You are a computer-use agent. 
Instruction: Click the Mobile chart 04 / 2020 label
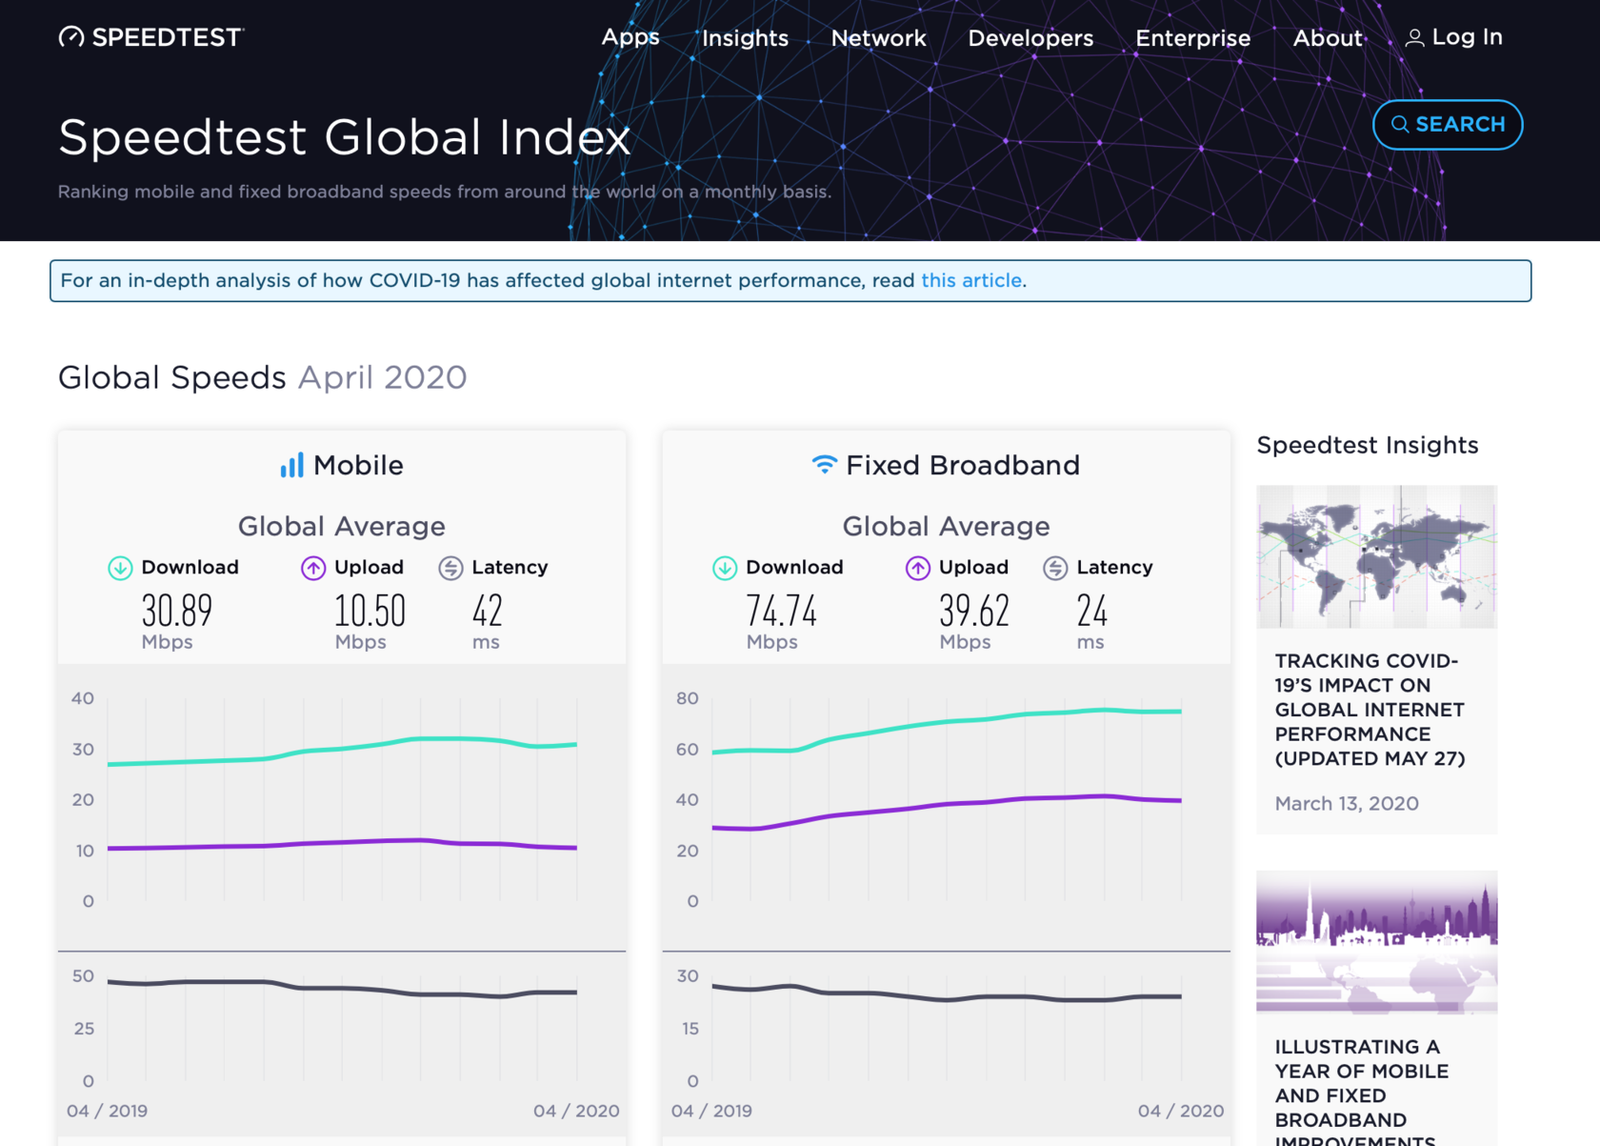(576, 1110)
